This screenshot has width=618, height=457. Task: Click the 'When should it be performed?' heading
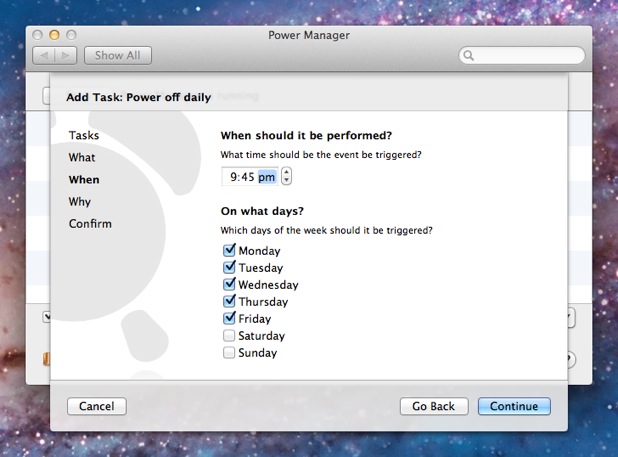click(x=306, y=136)
